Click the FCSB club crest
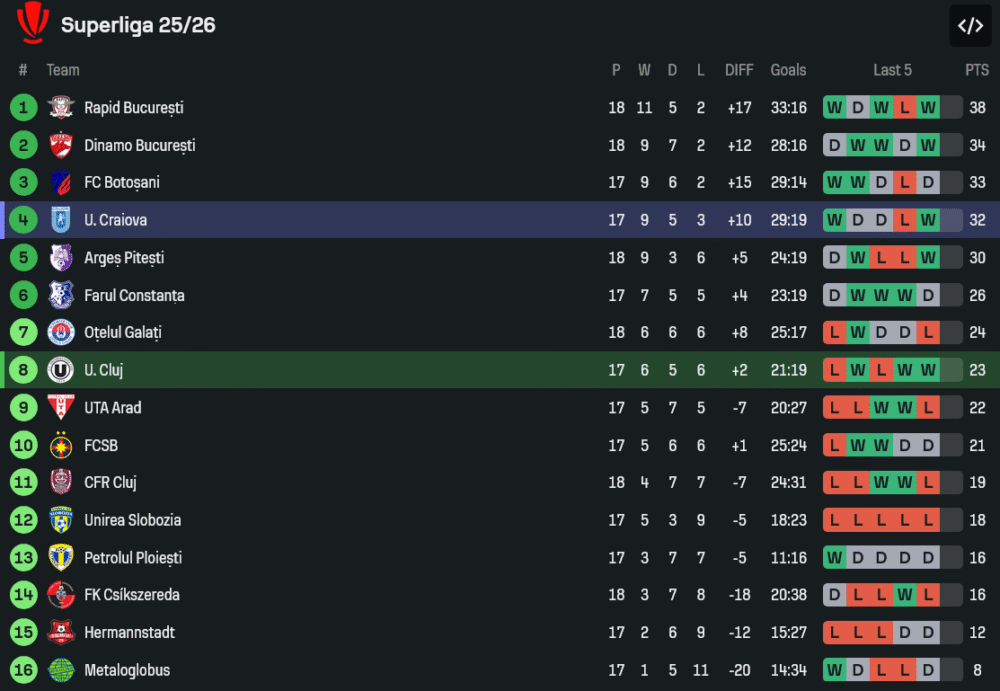 tap(61, 445)
